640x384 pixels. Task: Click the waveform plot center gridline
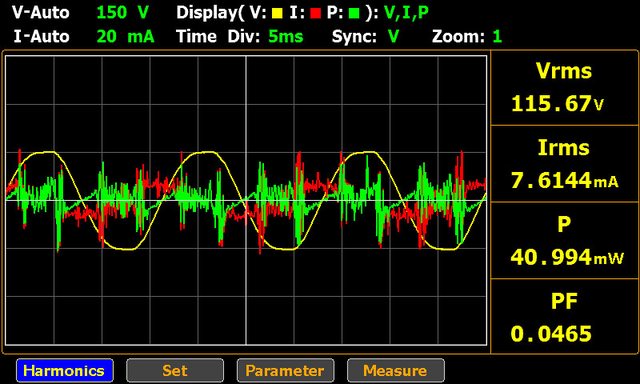[x=246, y=200]
